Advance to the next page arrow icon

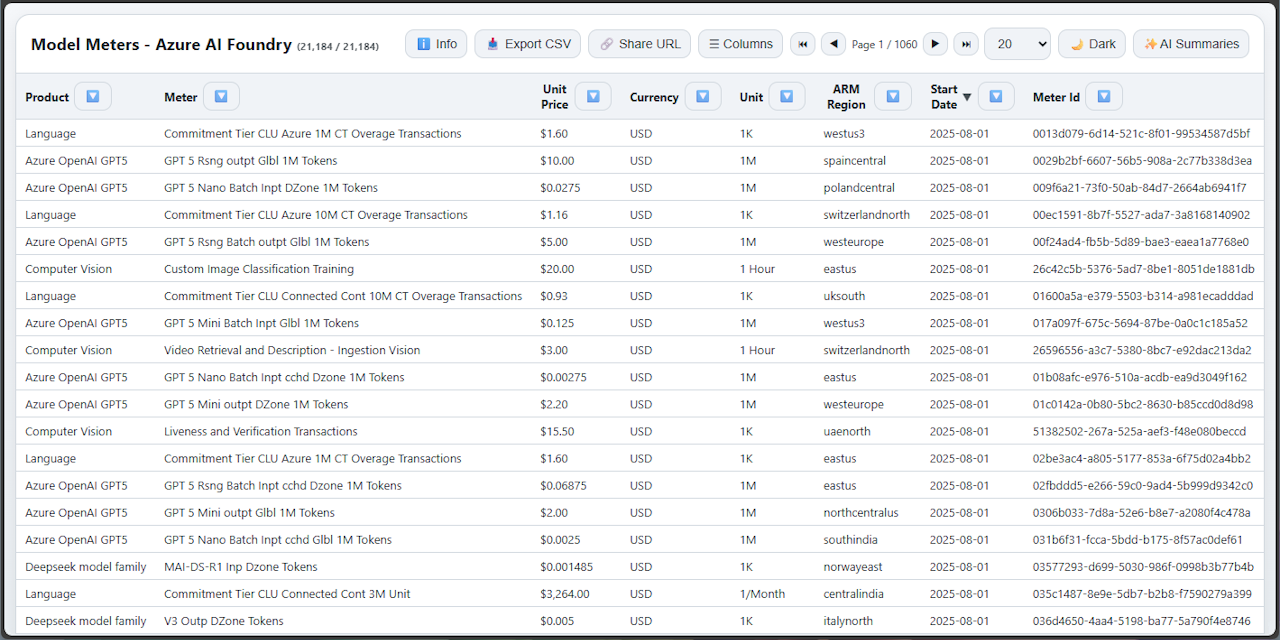tap(935, 44)
